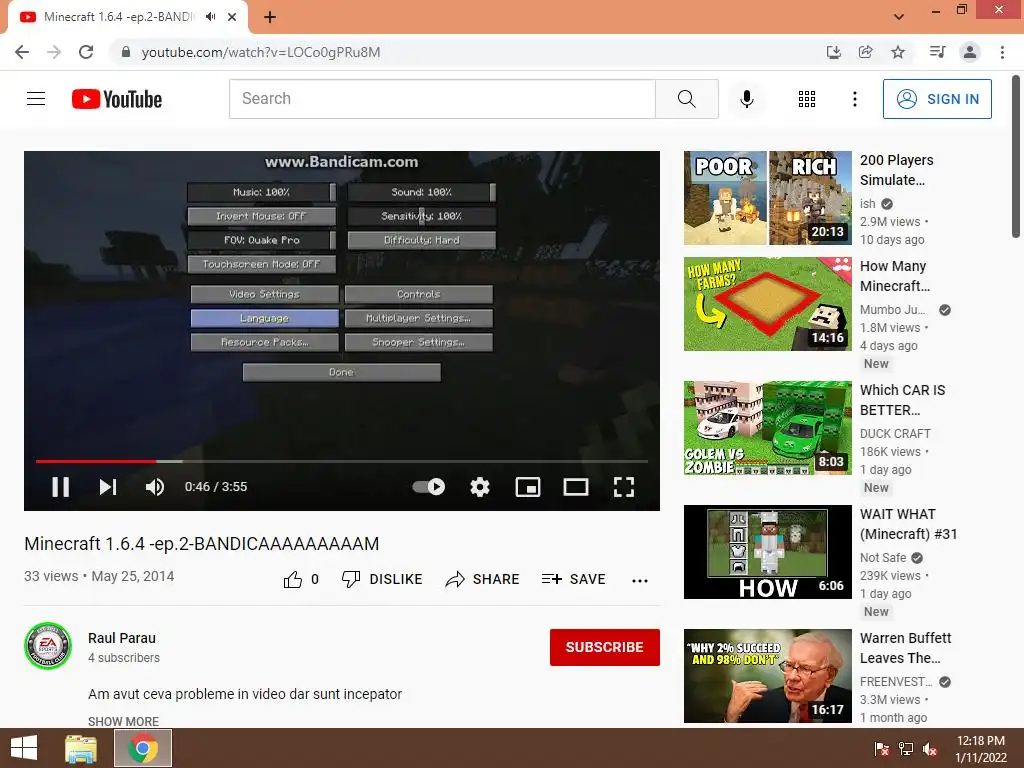
Task: Click the address bar URL
Action: (x=261, y=52)
